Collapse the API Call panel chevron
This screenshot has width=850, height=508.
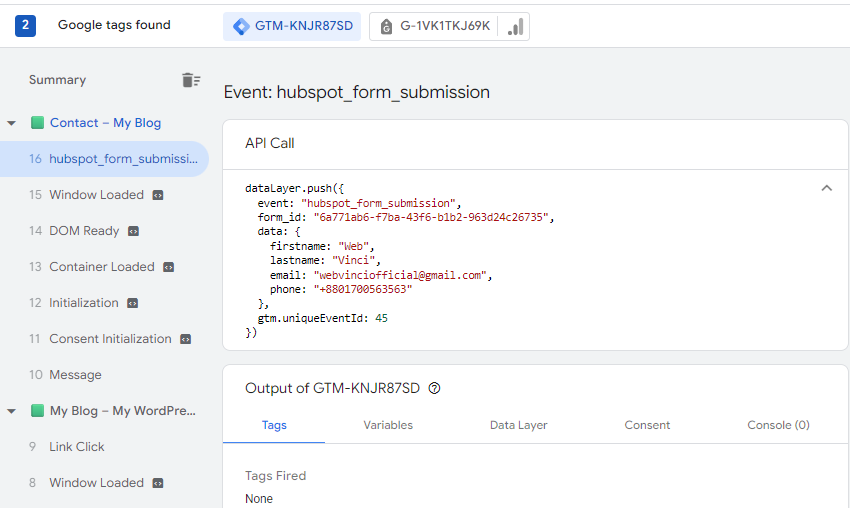tap(826, 187)
